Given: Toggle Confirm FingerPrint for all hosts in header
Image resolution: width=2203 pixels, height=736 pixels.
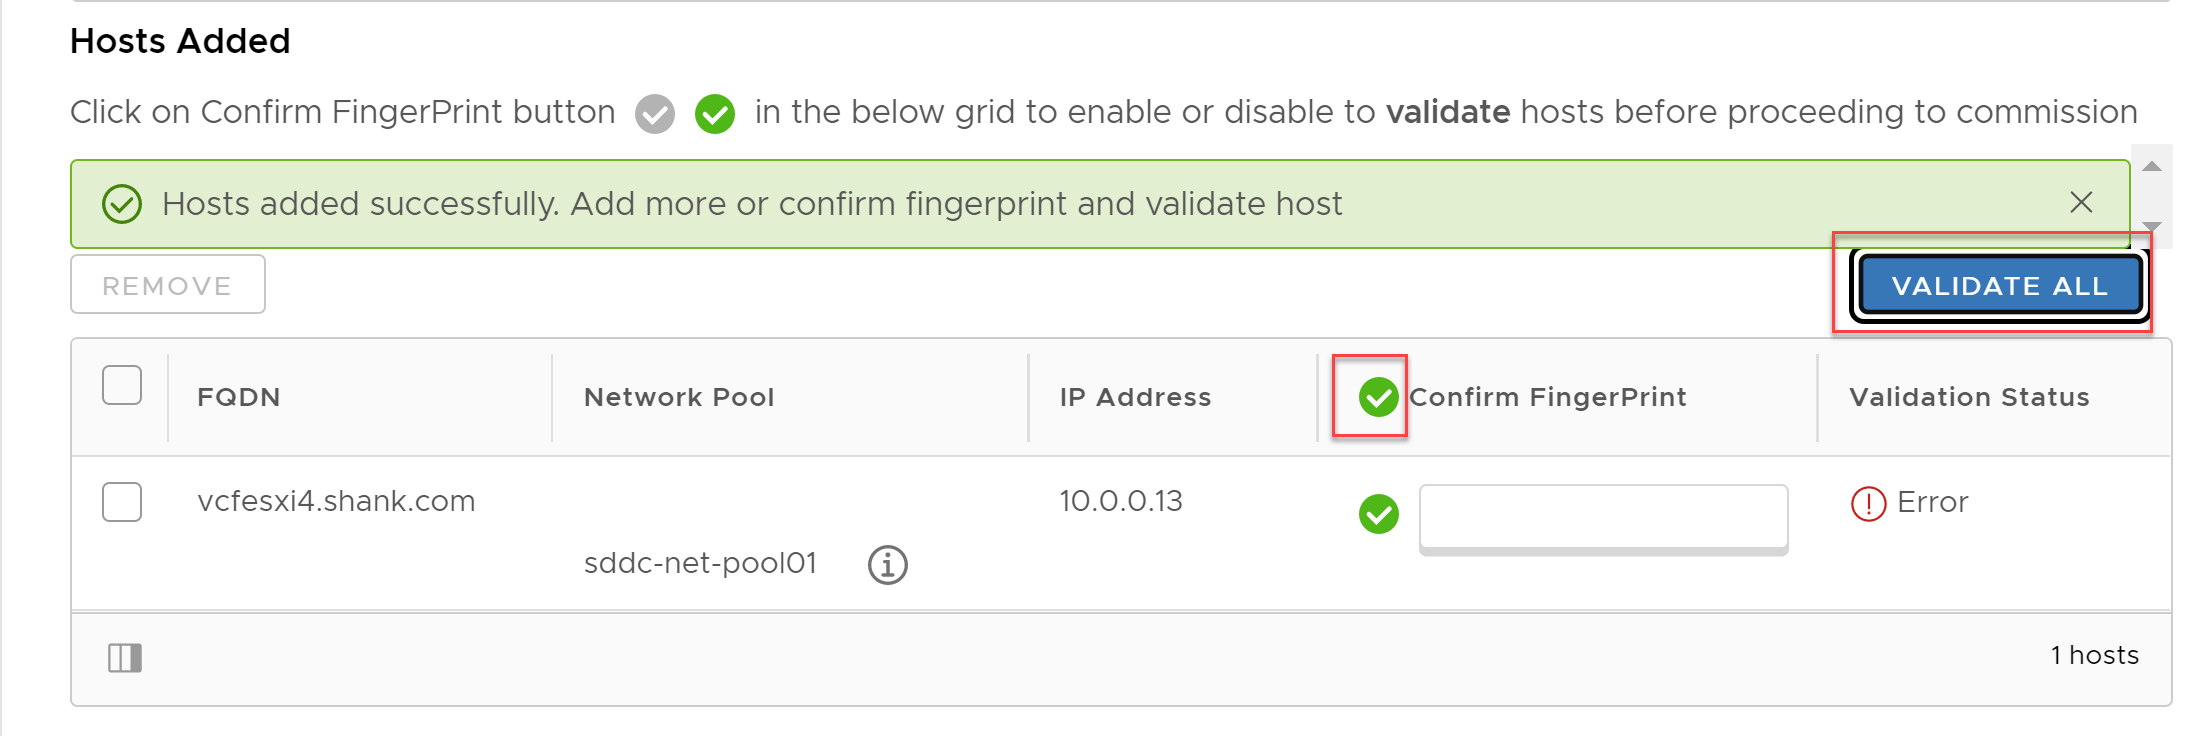Looking at the screenshot, I should [x=1379, y=397].
